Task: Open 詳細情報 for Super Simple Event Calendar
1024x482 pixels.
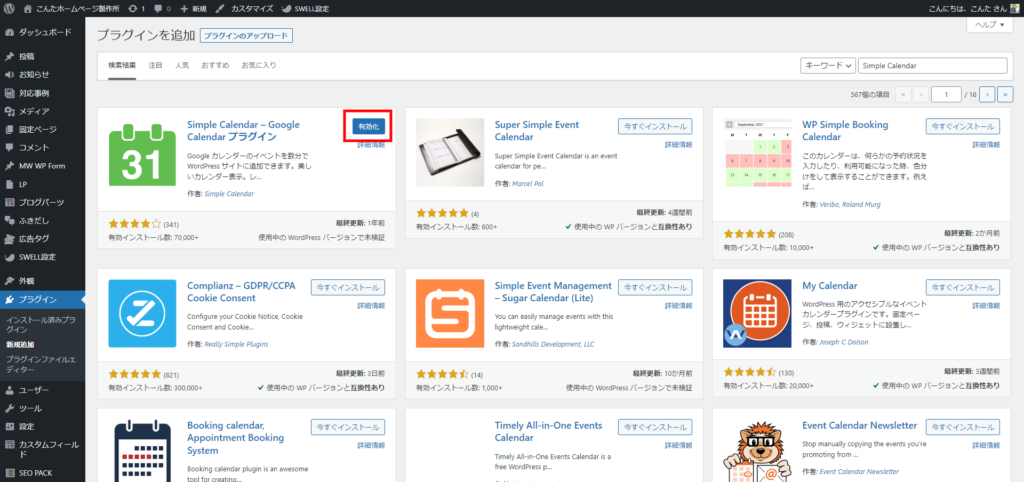Action: 679,145
